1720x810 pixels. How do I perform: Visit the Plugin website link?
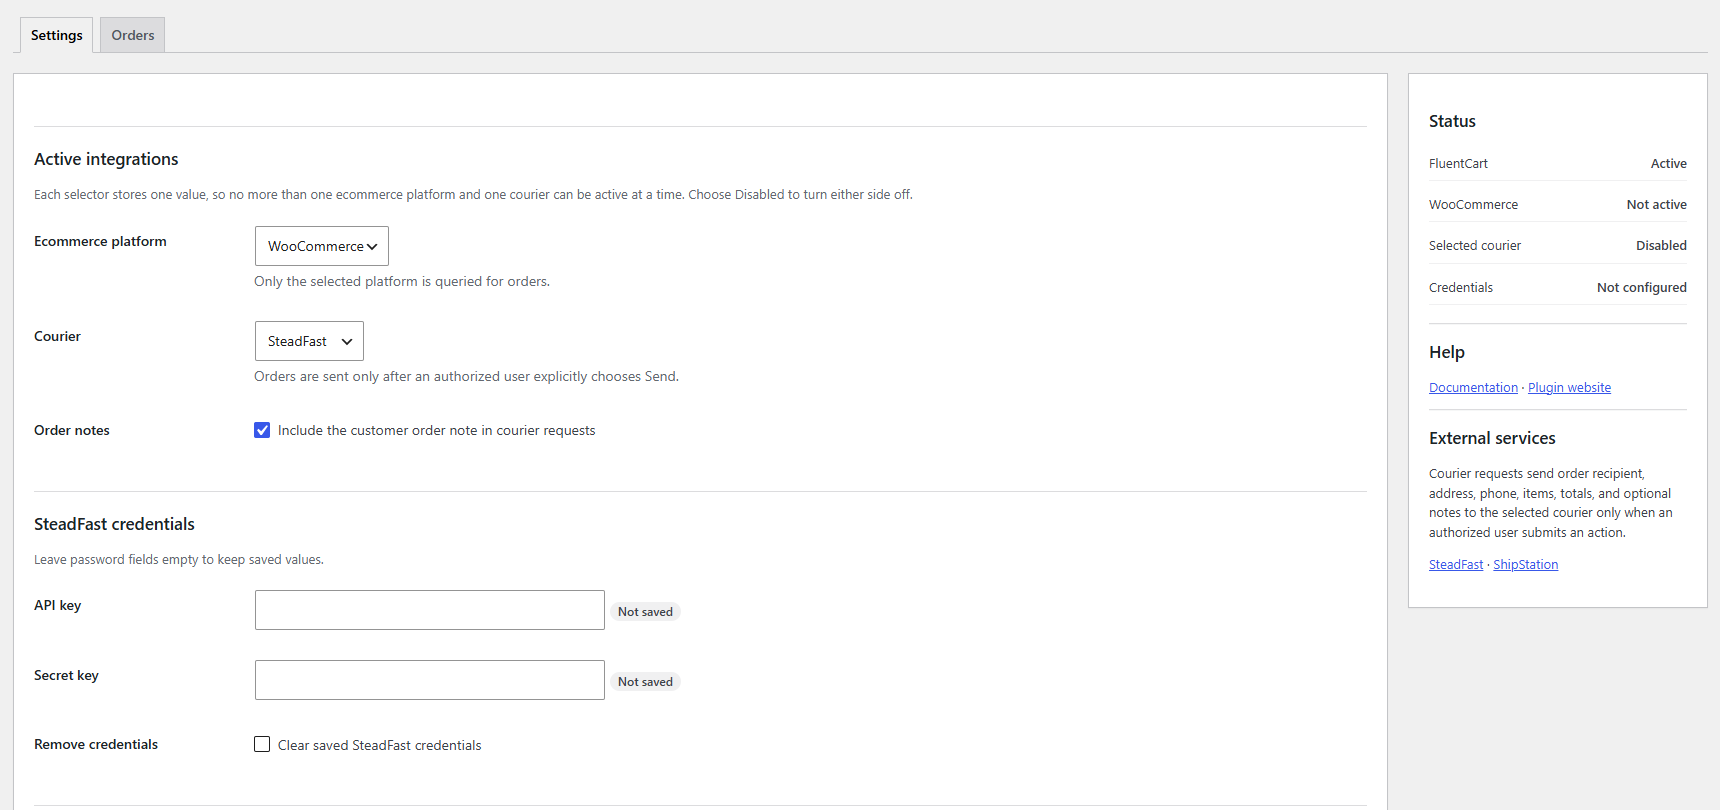1569,388
